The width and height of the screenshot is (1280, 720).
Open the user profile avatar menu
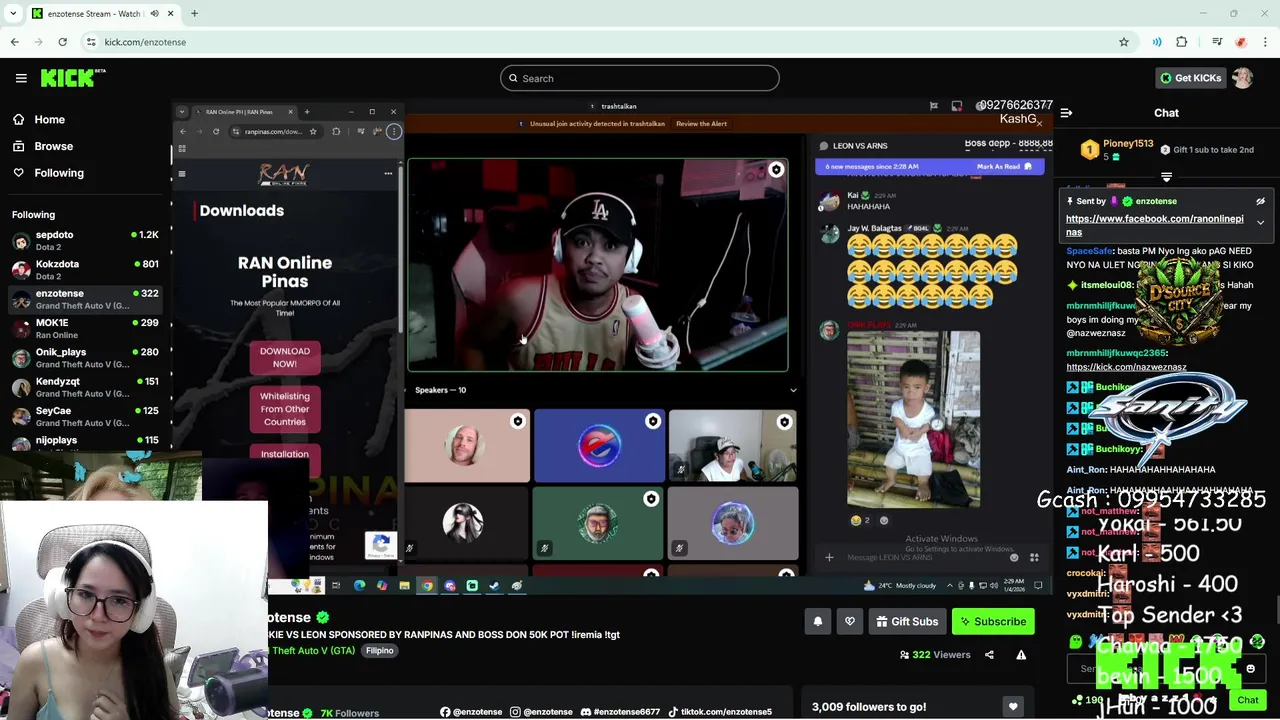tap(1243, 78)
